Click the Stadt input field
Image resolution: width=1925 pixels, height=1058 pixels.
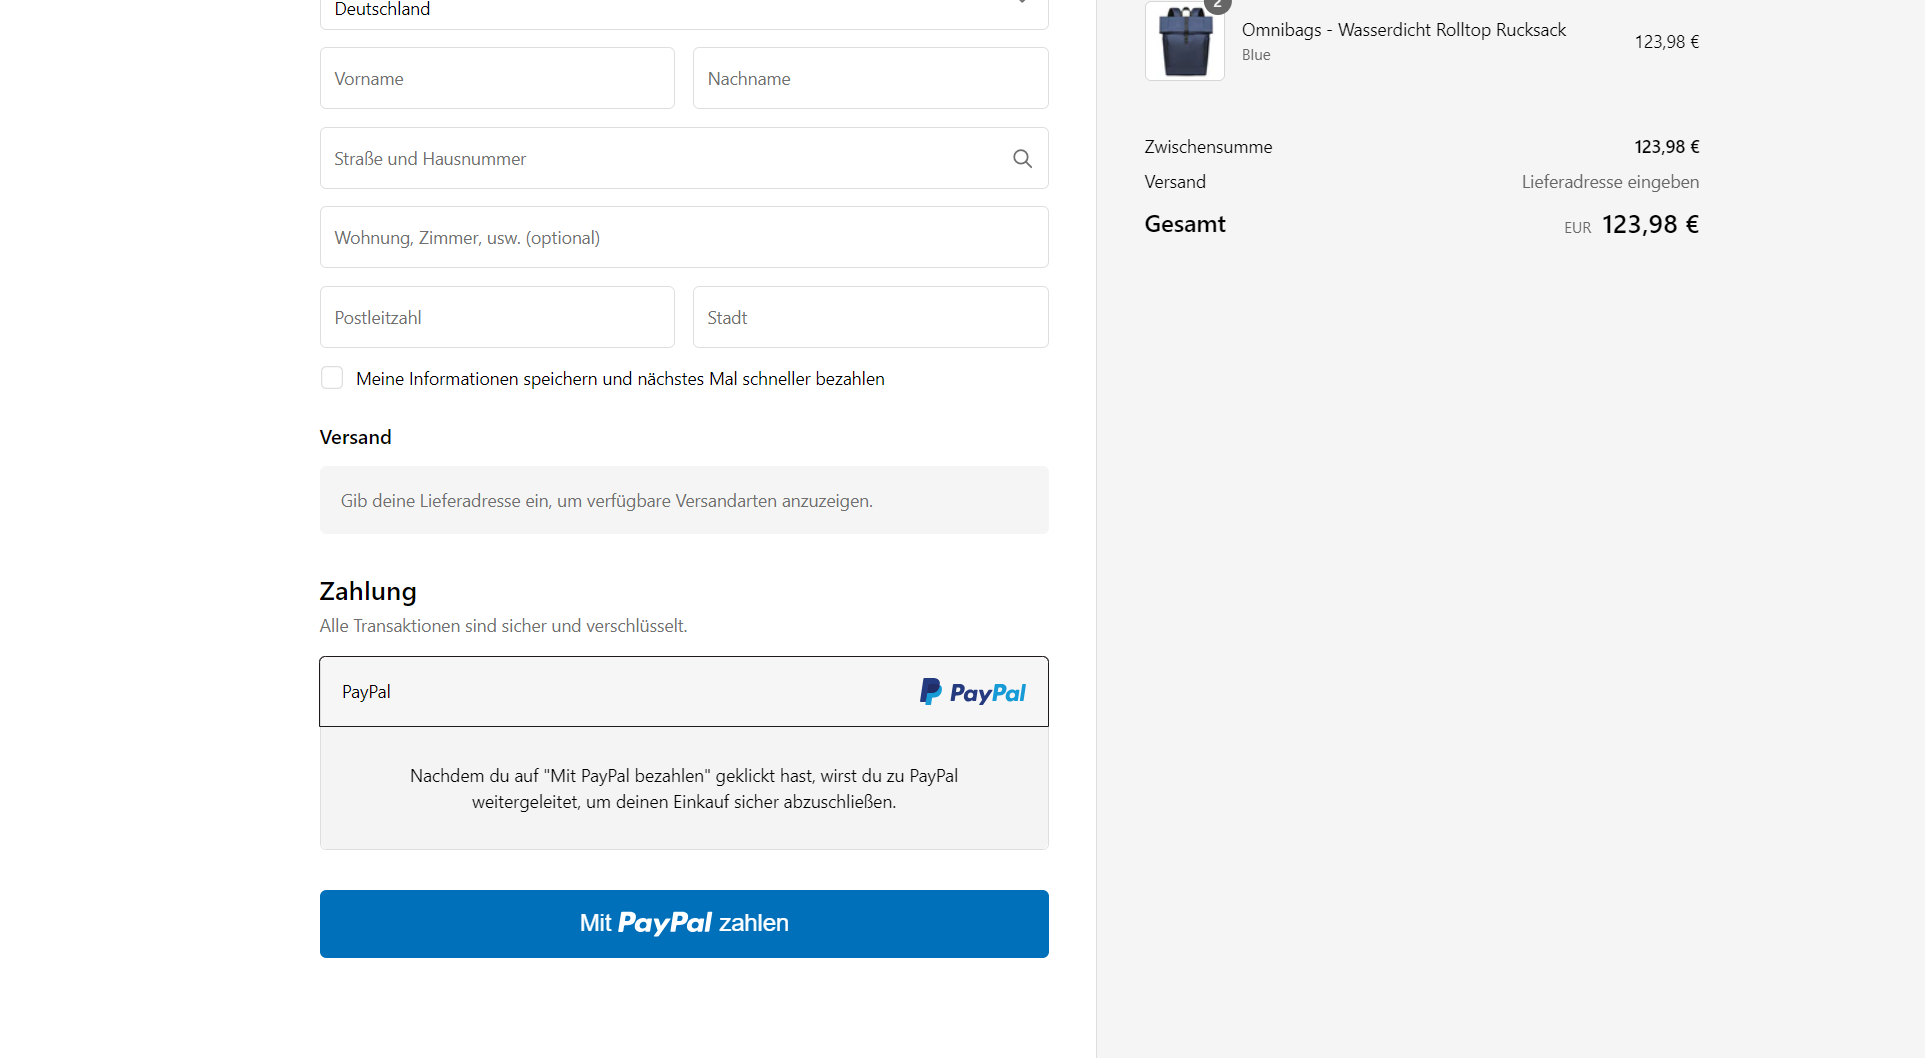[x=870, y=317]
